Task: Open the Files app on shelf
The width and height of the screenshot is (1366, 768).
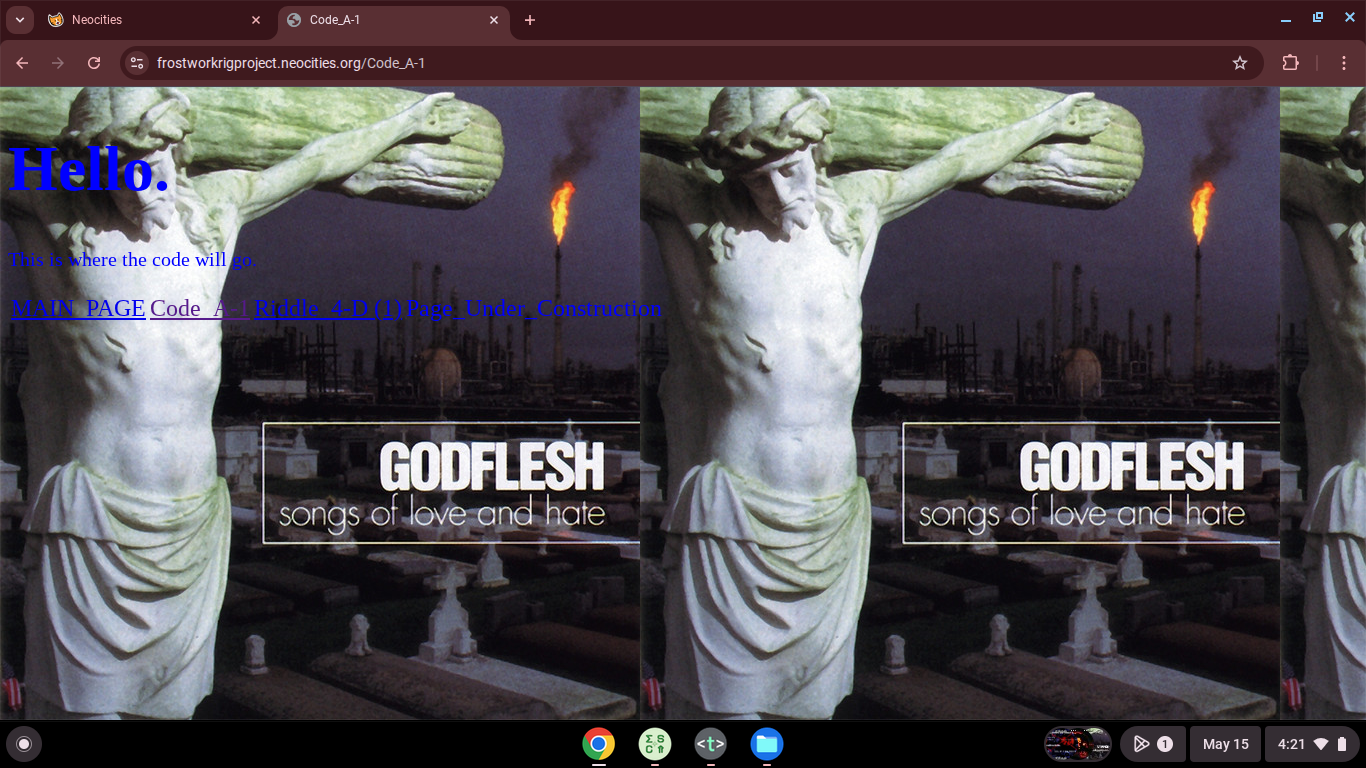Action: pos(767,744)
